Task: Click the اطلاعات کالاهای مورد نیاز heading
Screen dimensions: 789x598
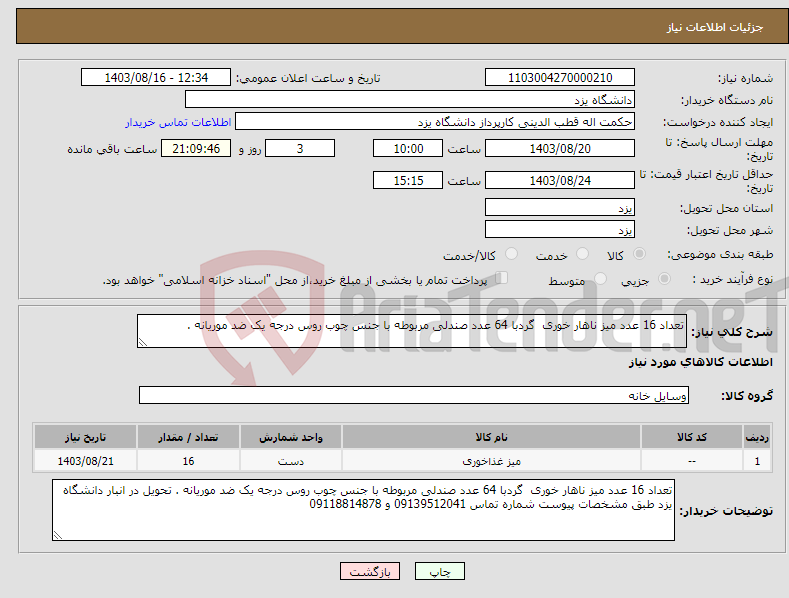Action: (700, 362)
